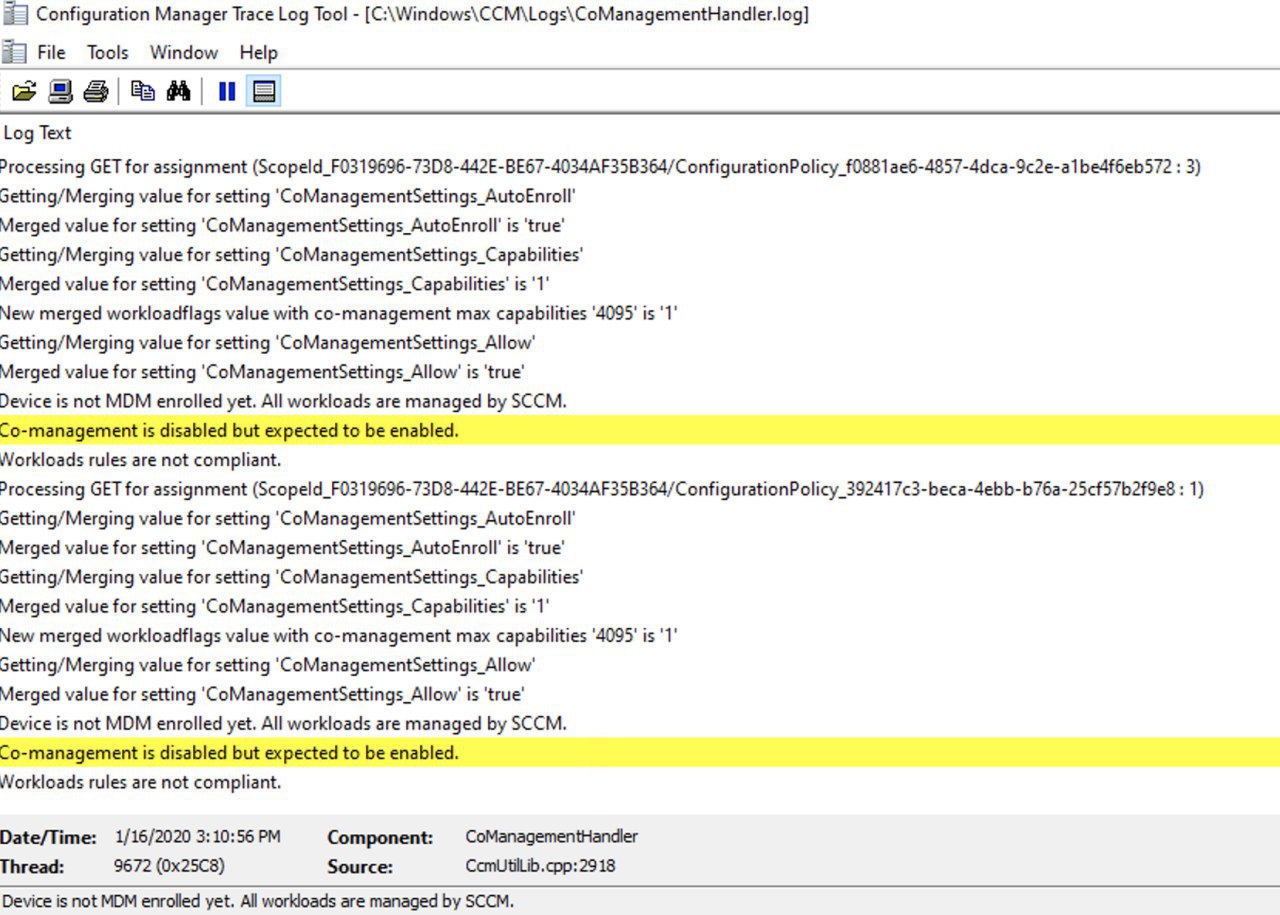The height and width of the screenshot is (915, 1280).
Task: Select Merged 'Capabilities' is '1' row under policy f0881ae6
Action: 640,284
